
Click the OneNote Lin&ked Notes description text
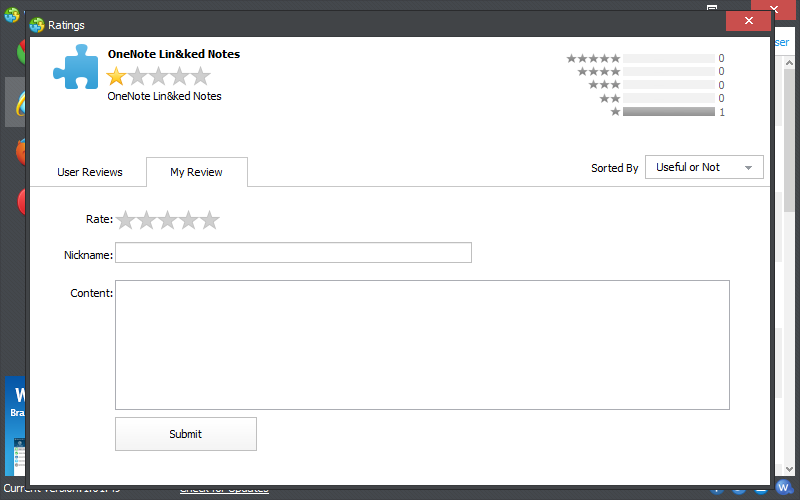(x=164, y=96)
